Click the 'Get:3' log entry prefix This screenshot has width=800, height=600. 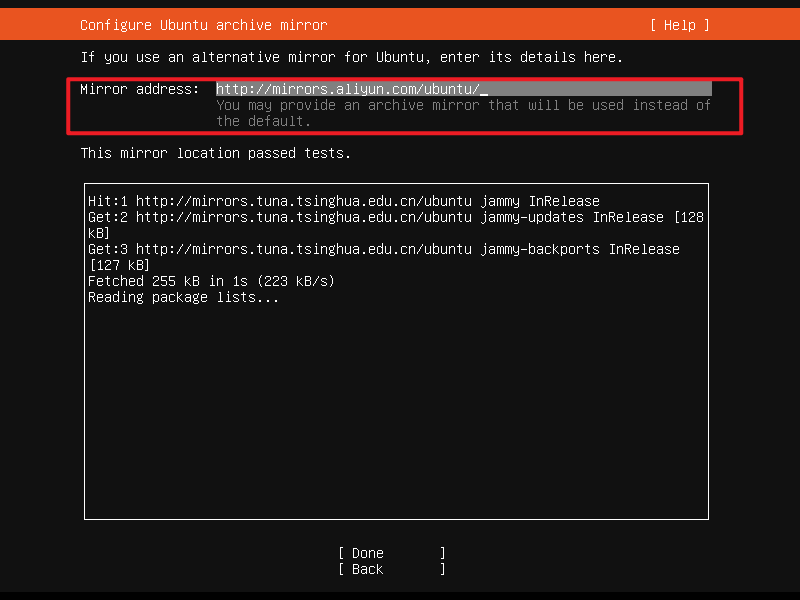[108, 249]
